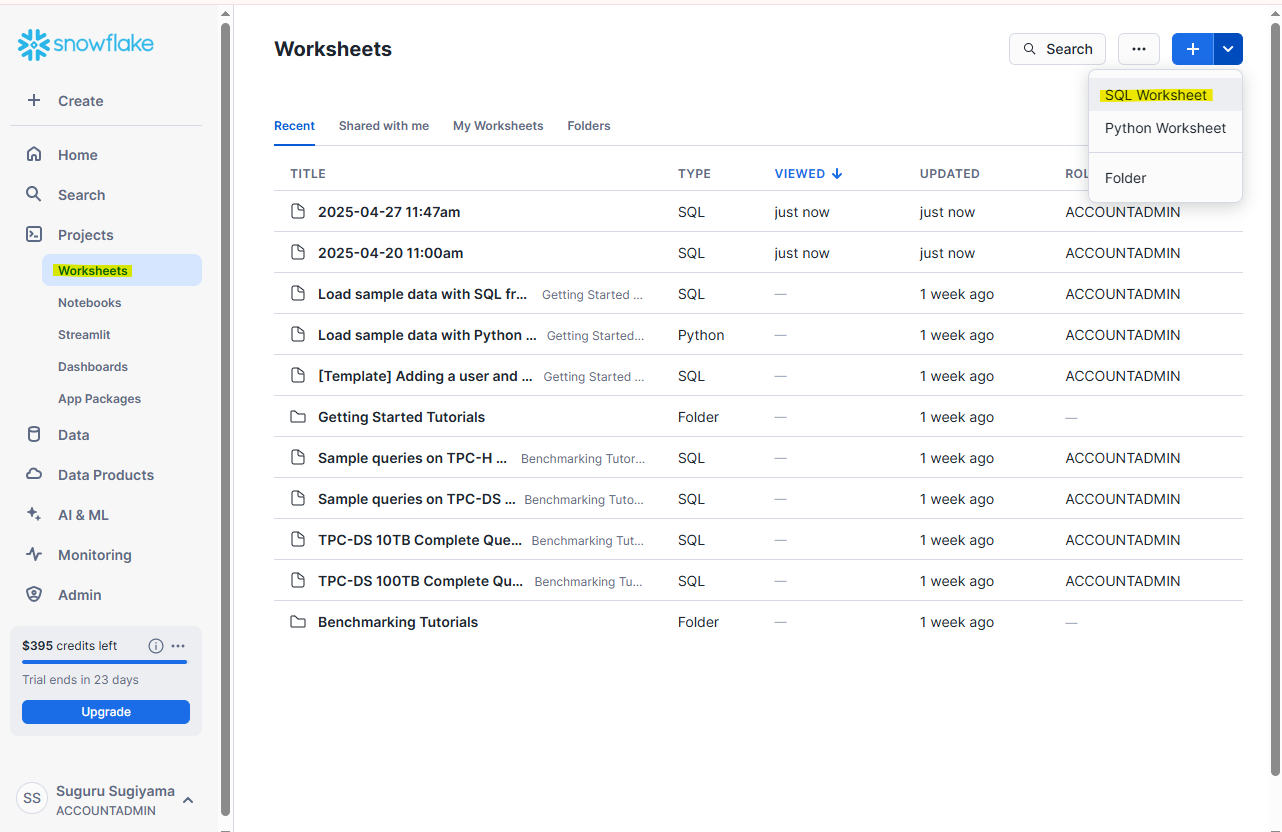Click the 'Python' type cell
Viewport: 1282px width, 832px height.
(701, 335)
